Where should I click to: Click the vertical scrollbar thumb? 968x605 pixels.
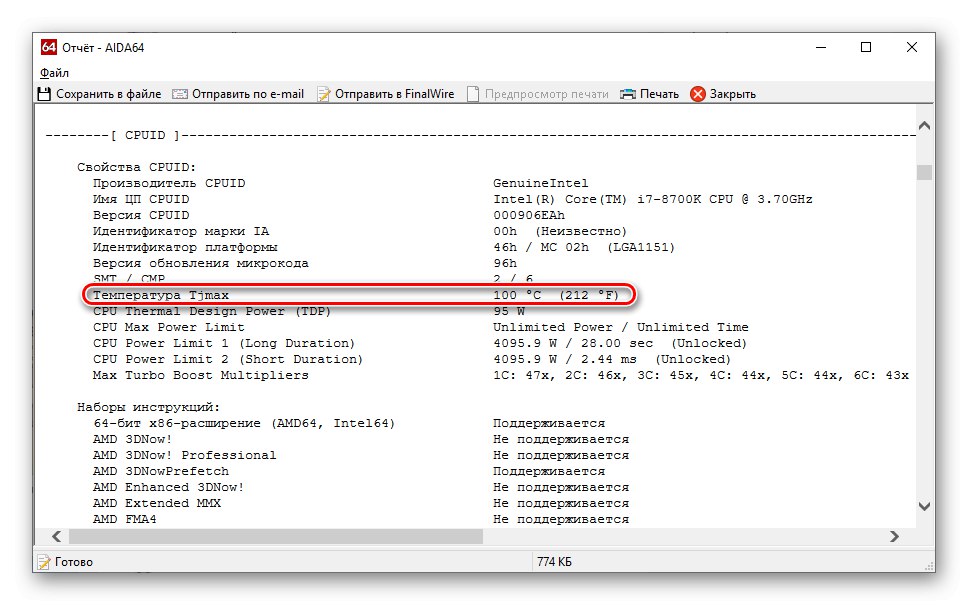click(x=924, y=172)
